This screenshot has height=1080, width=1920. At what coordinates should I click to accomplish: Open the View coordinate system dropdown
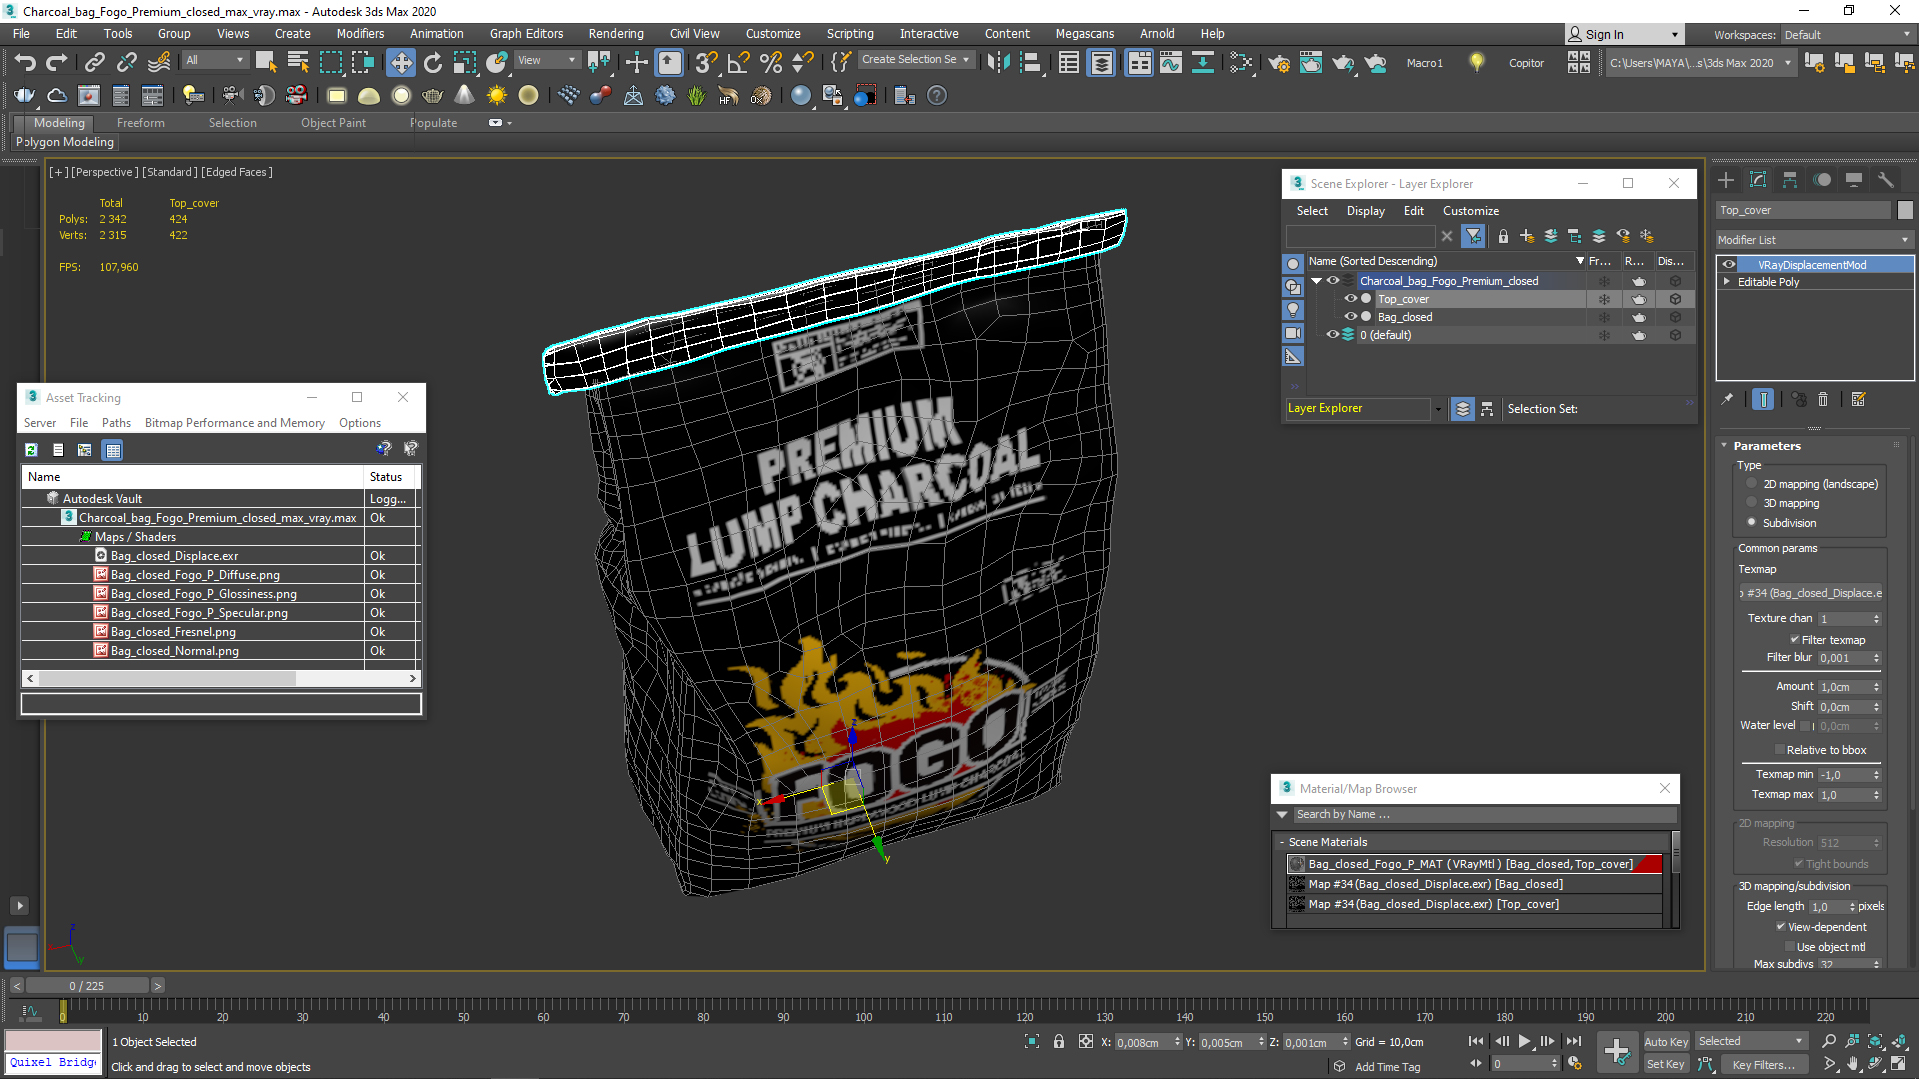click(546, 60)
